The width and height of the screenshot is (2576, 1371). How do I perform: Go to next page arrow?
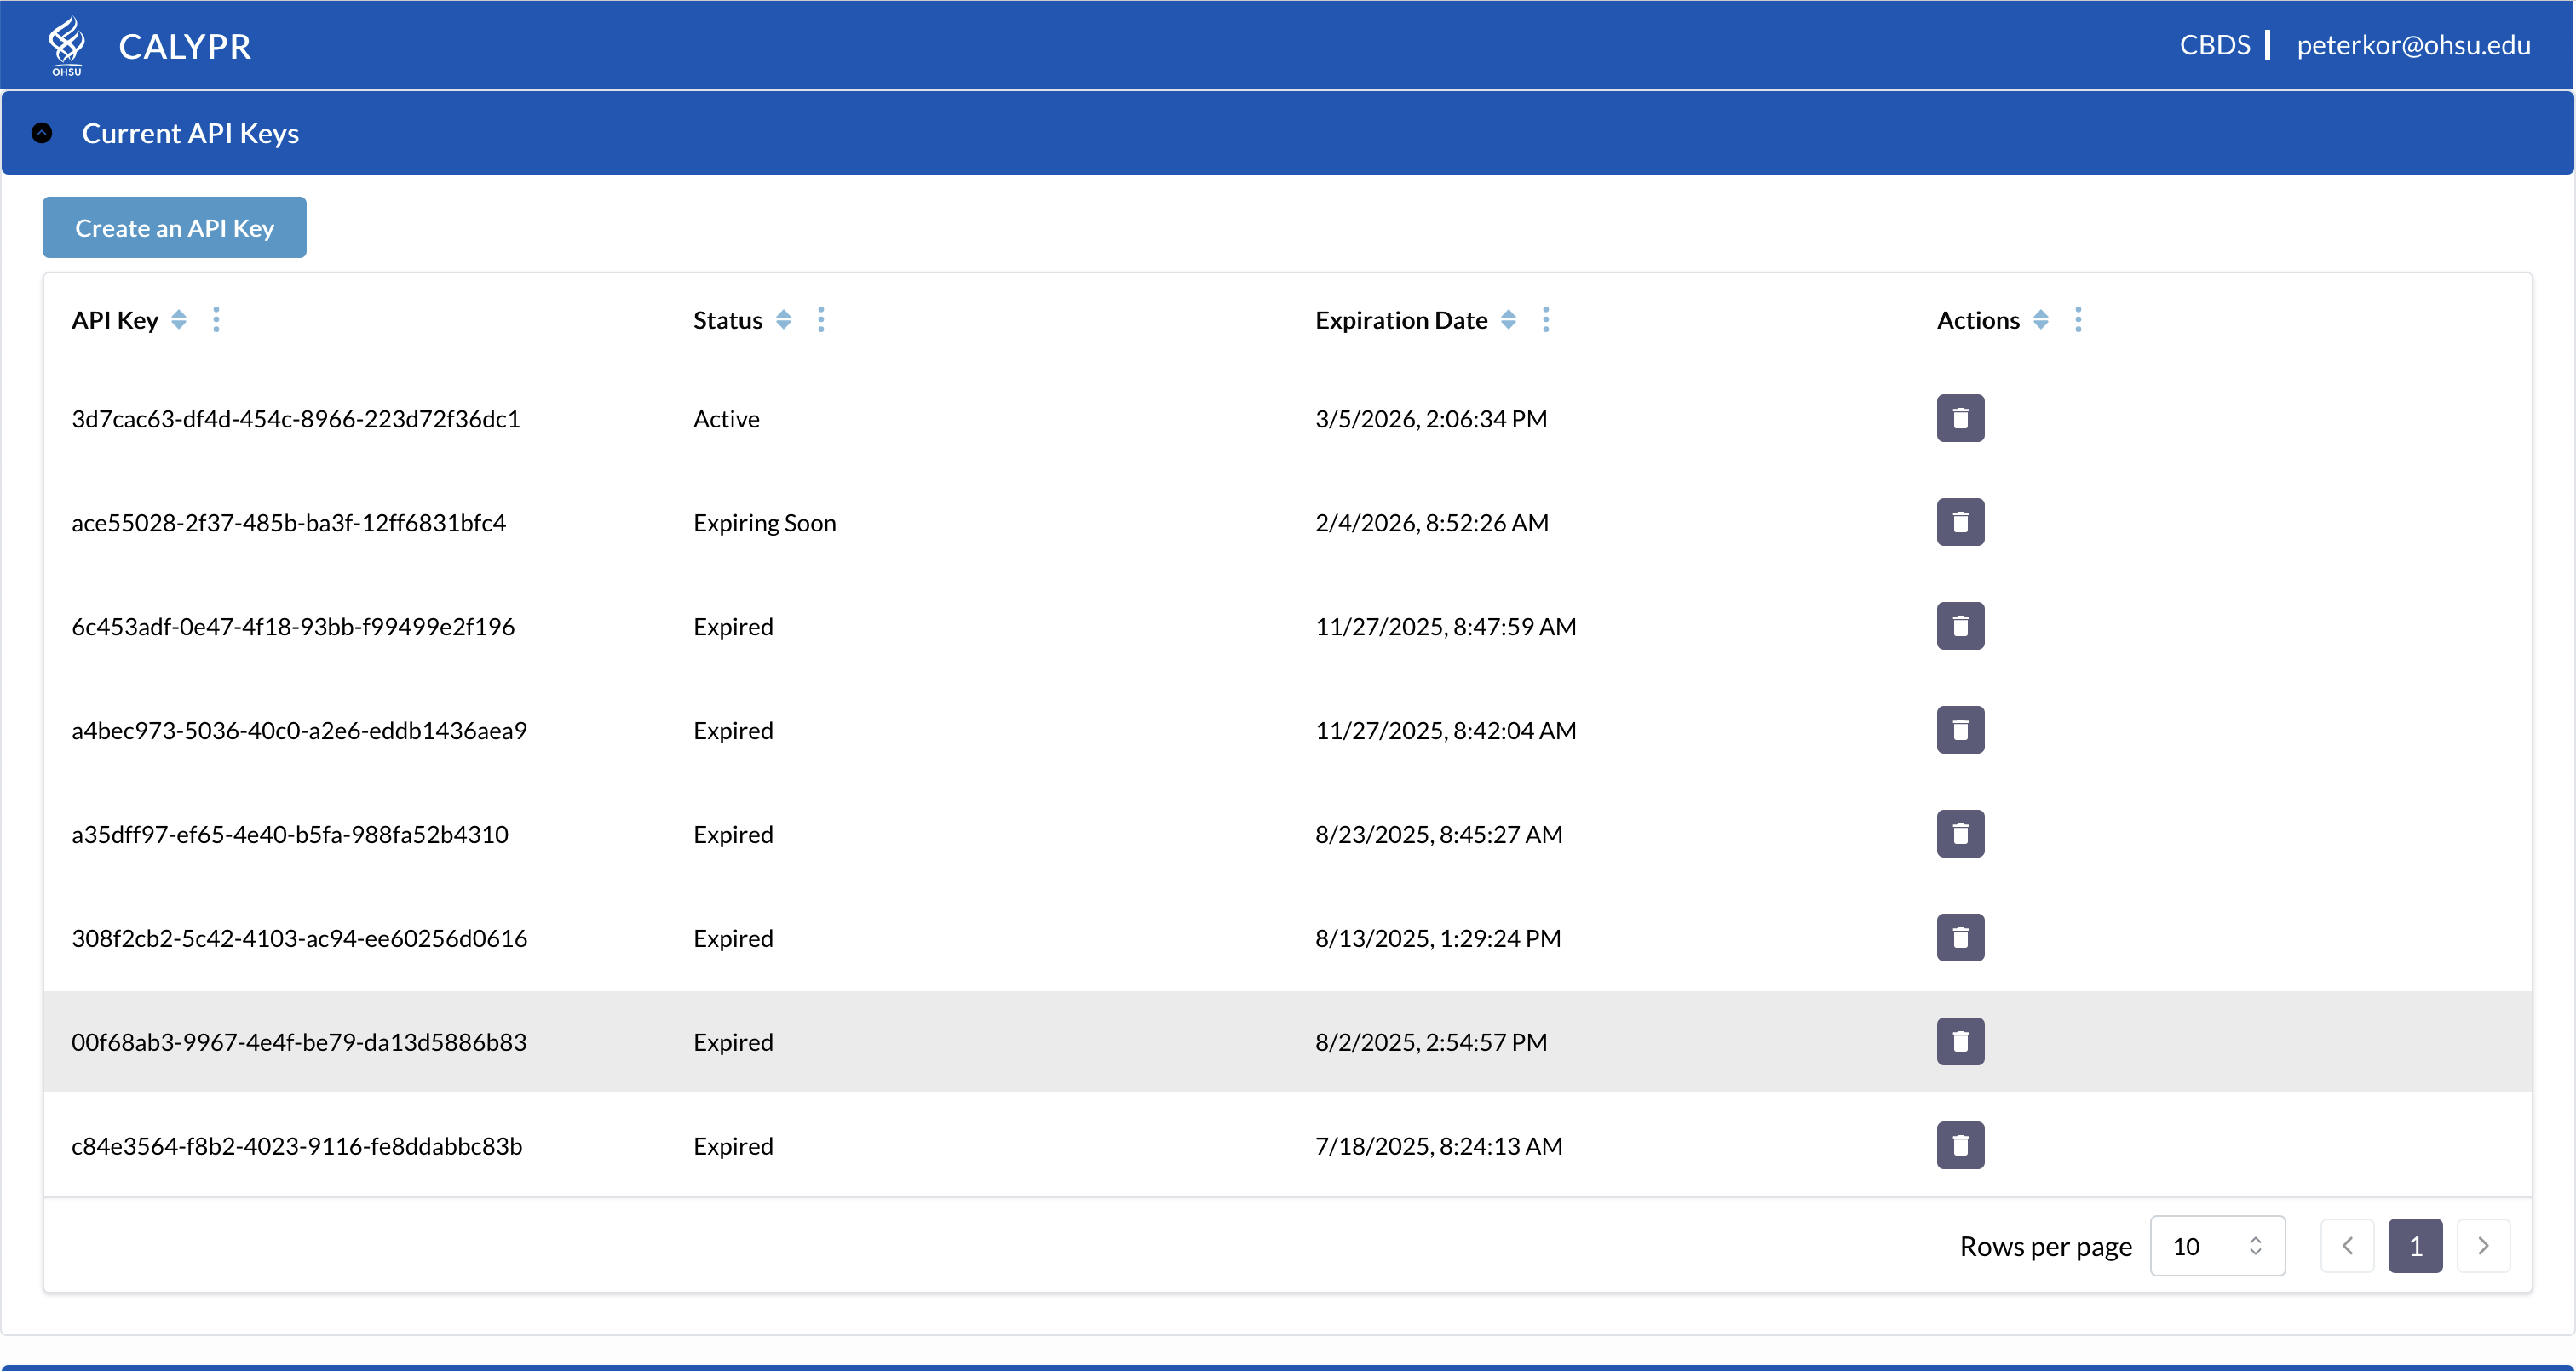point(2482,1246)
